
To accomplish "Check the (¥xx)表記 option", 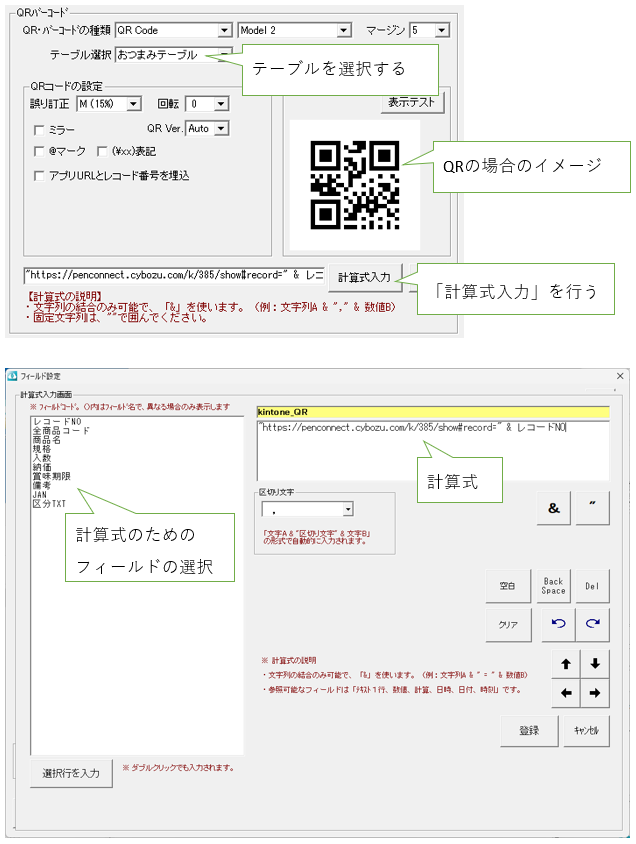I will [102, 151].
